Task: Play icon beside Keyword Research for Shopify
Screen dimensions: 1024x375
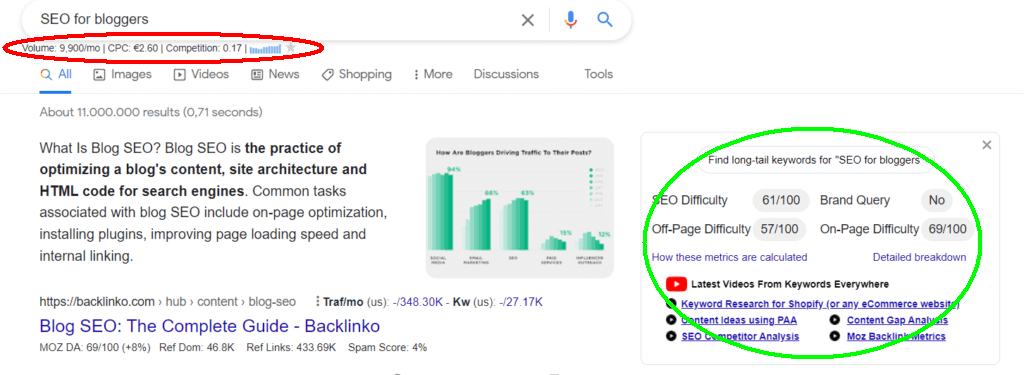Action: tap(671, 304)
